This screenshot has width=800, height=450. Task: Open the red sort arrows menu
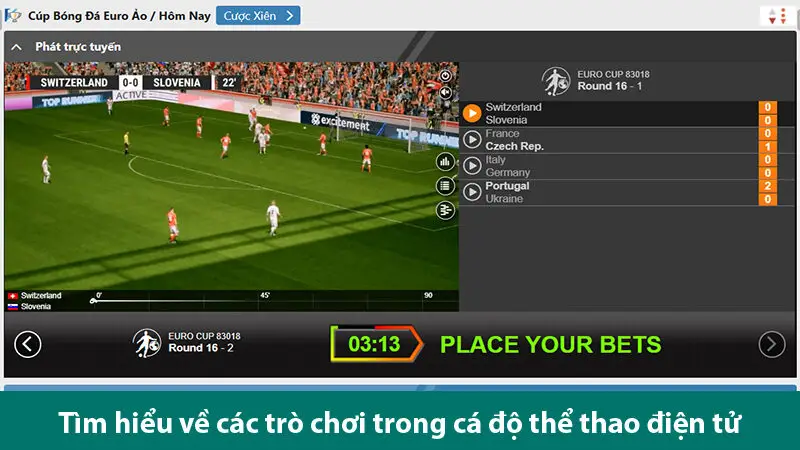point(777,16)
